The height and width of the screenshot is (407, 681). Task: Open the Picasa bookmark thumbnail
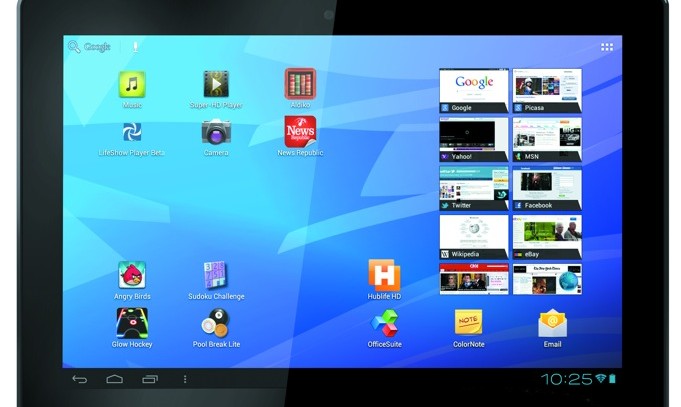tap(547, 91)
